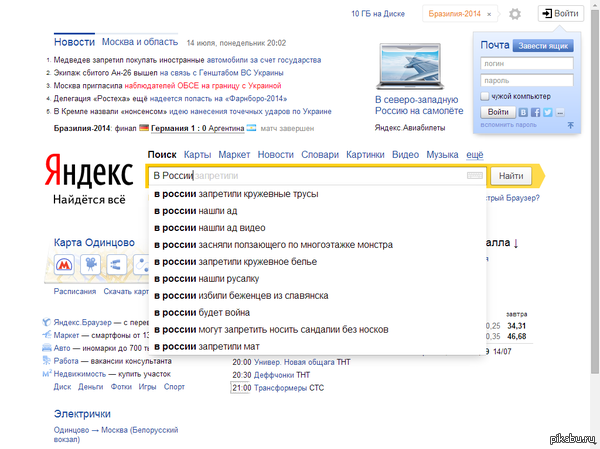Select suggestion в россии нашли ад видео

(318, 228)
